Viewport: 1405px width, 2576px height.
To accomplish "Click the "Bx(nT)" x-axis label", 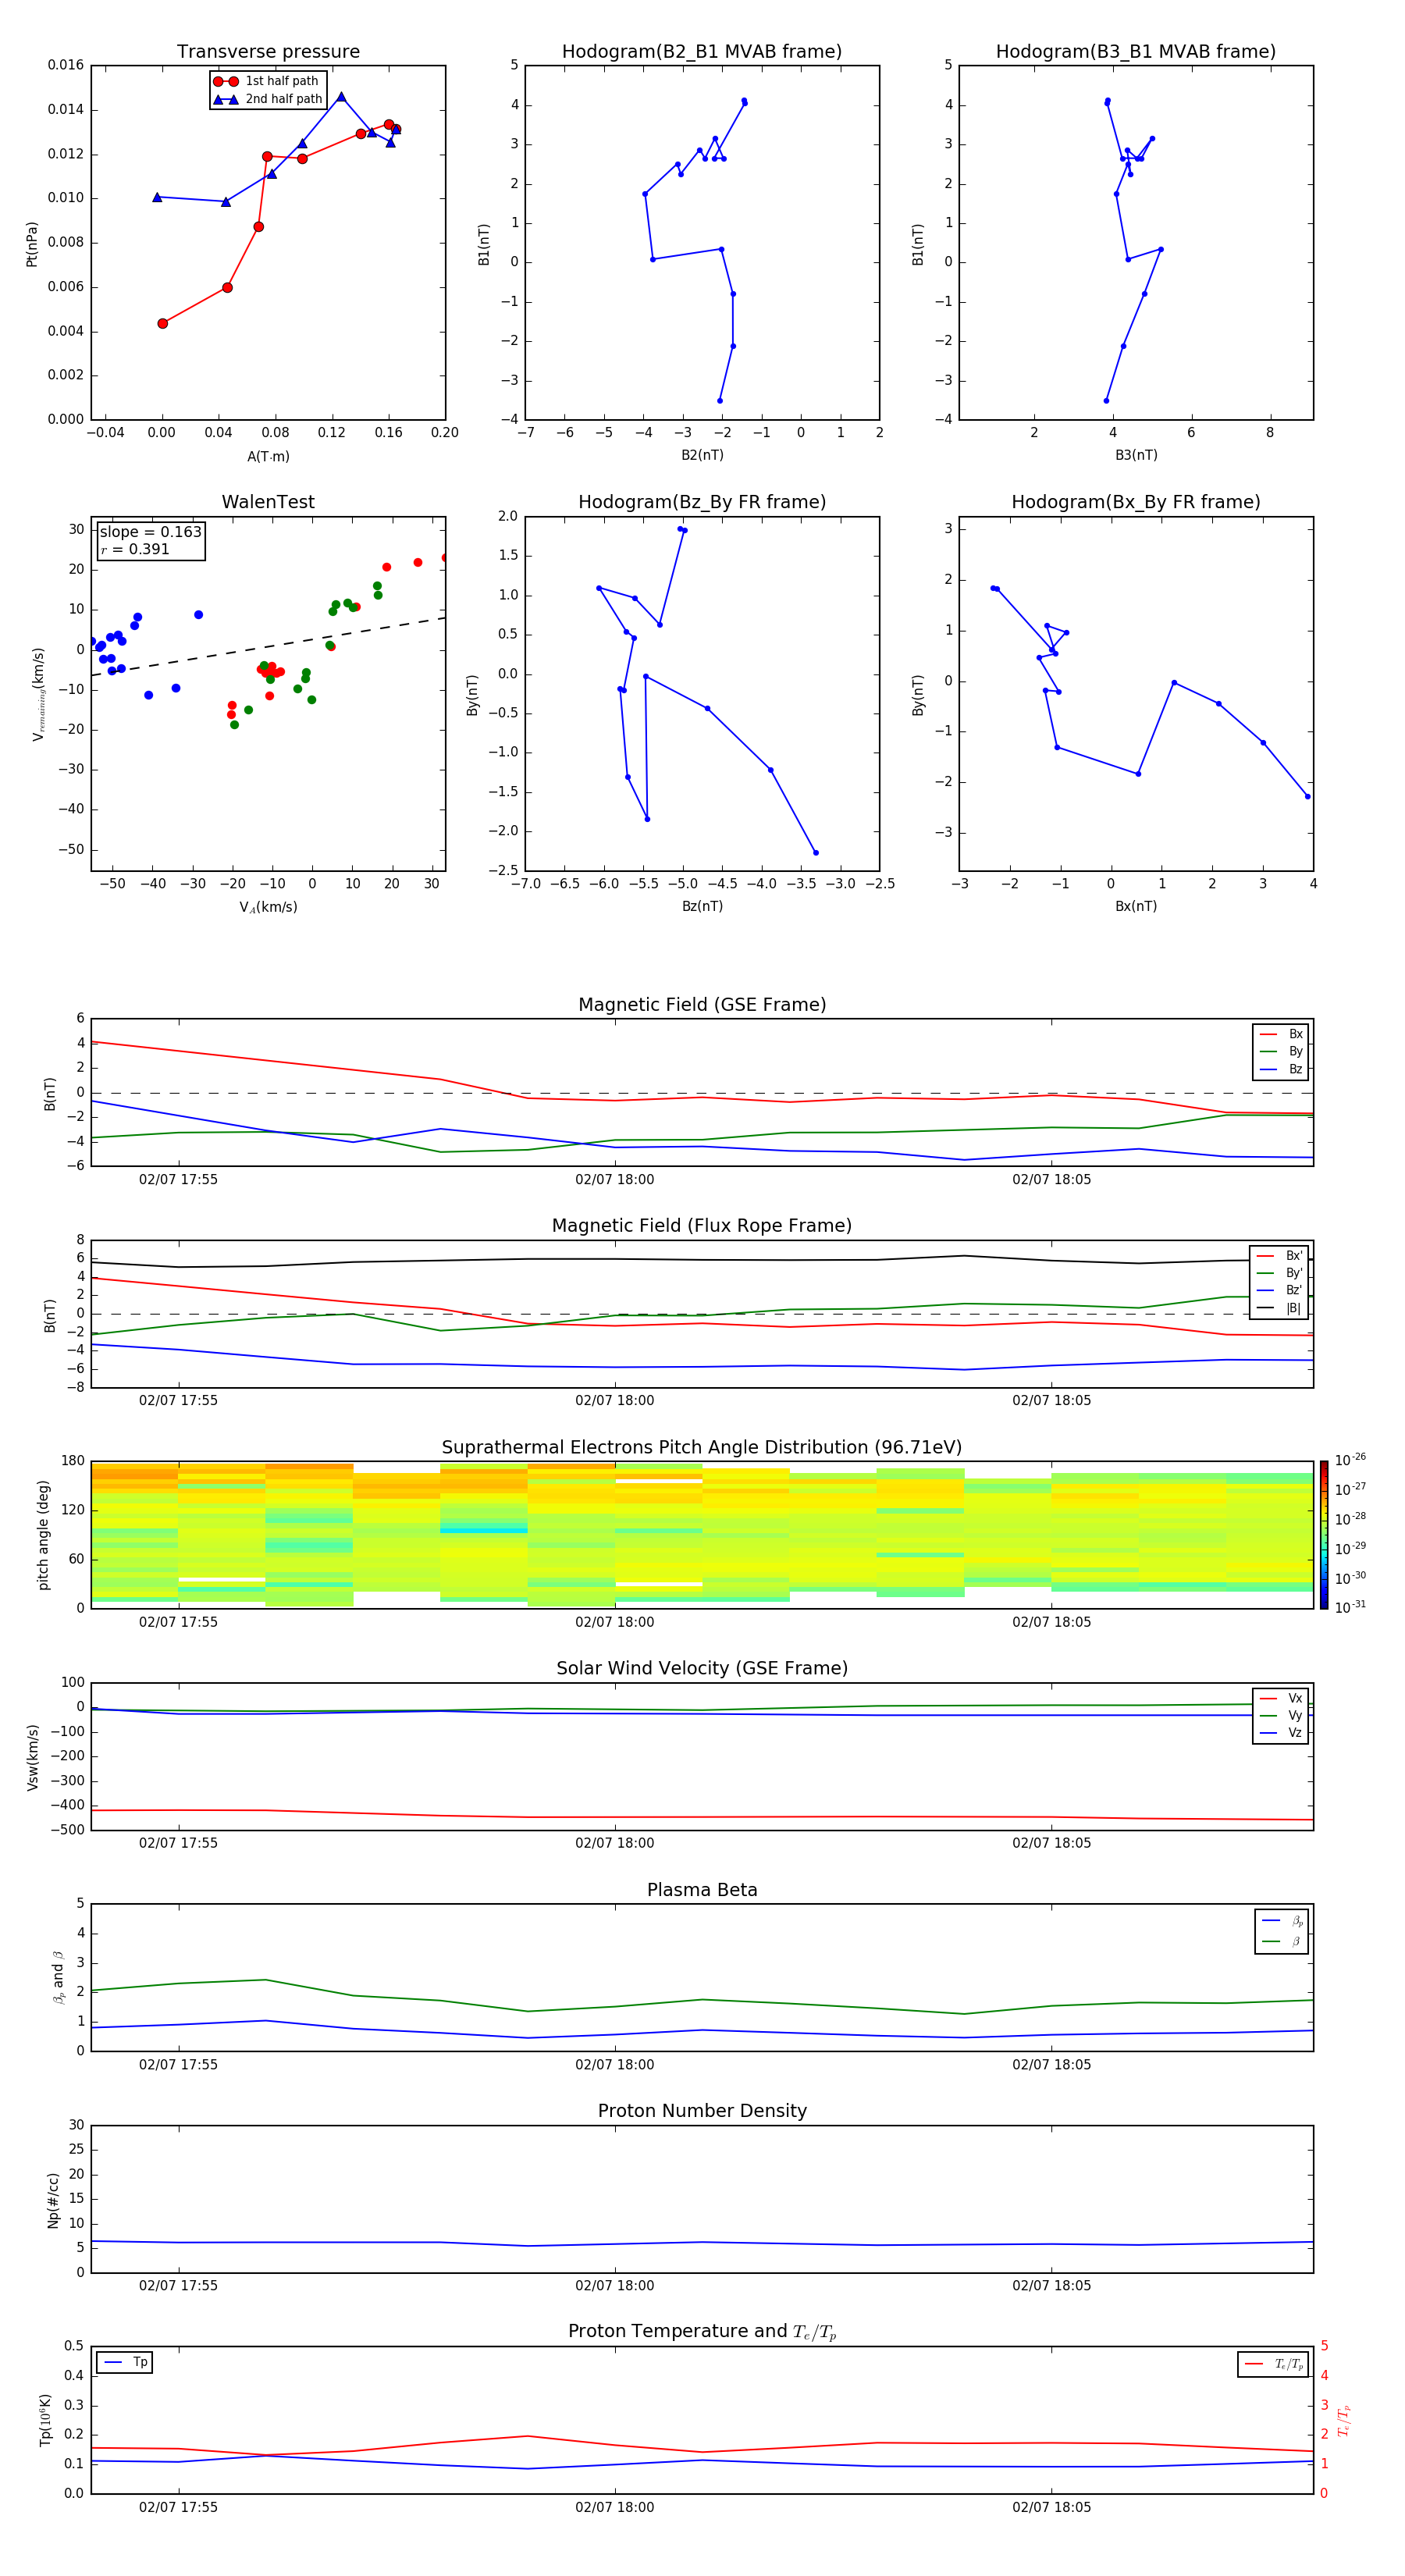I will point(1136,906).
